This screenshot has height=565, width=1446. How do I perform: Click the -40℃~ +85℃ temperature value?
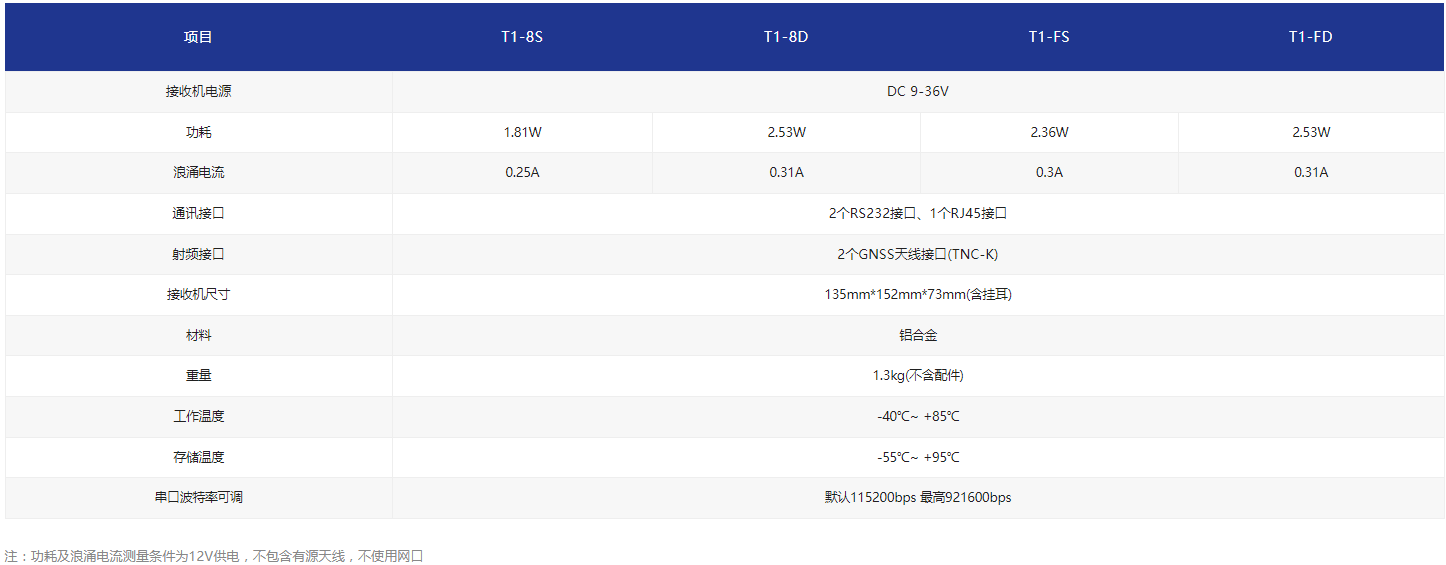918,416
